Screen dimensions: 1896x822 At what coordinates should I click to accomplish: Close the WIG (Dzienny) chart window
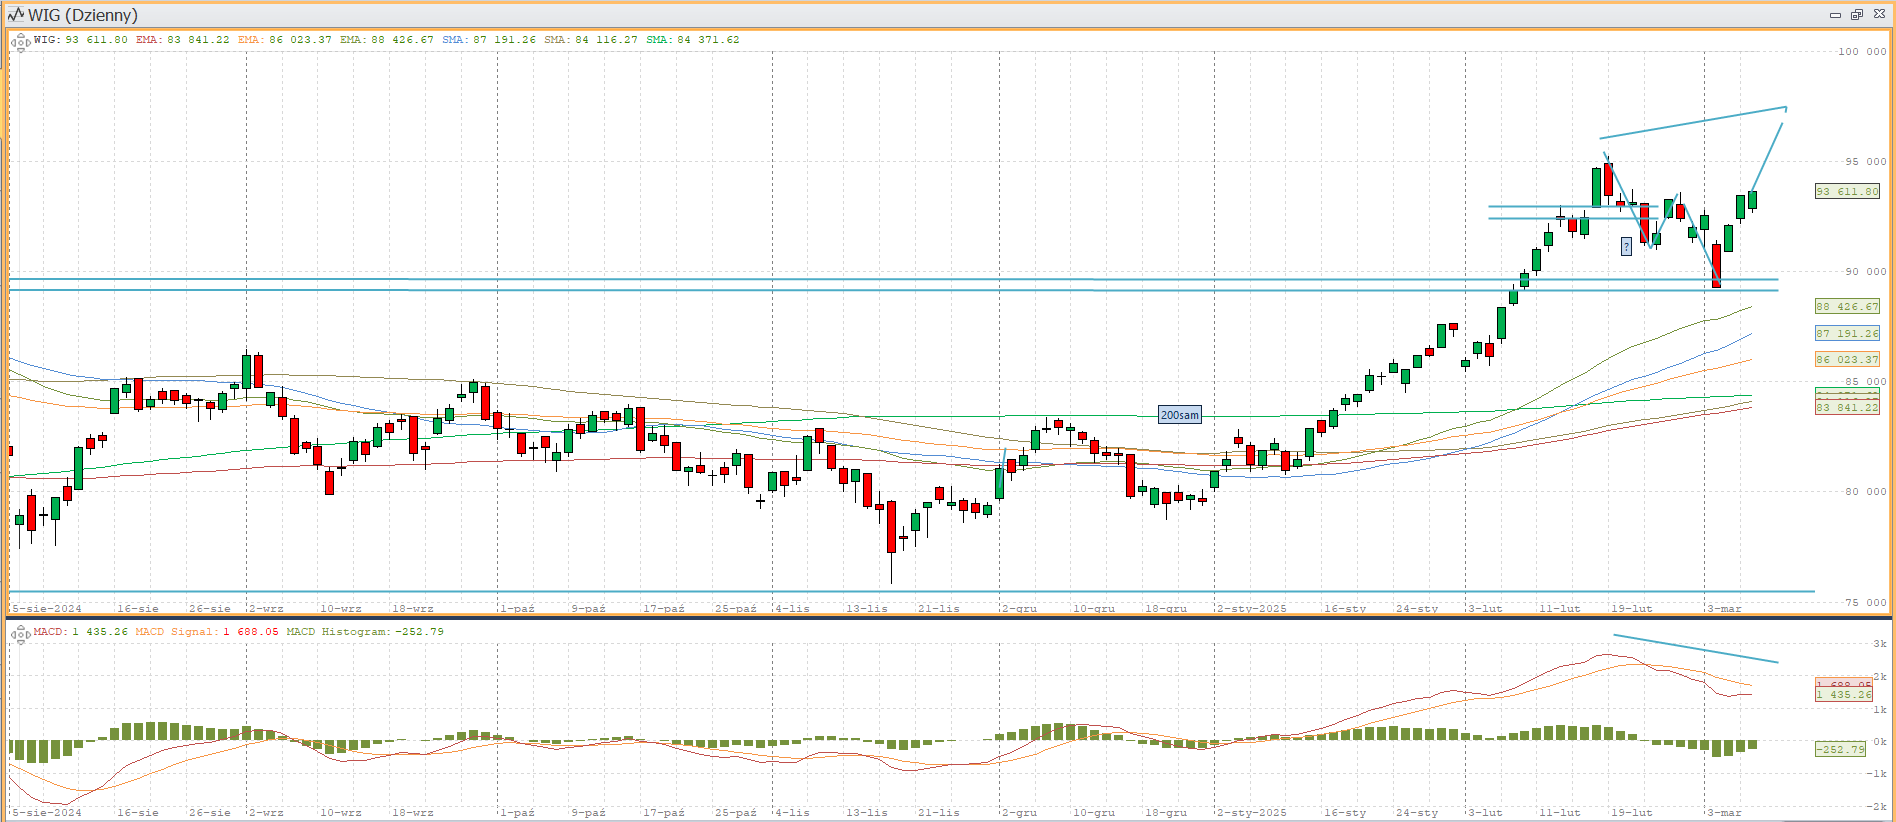[1879, 14]
